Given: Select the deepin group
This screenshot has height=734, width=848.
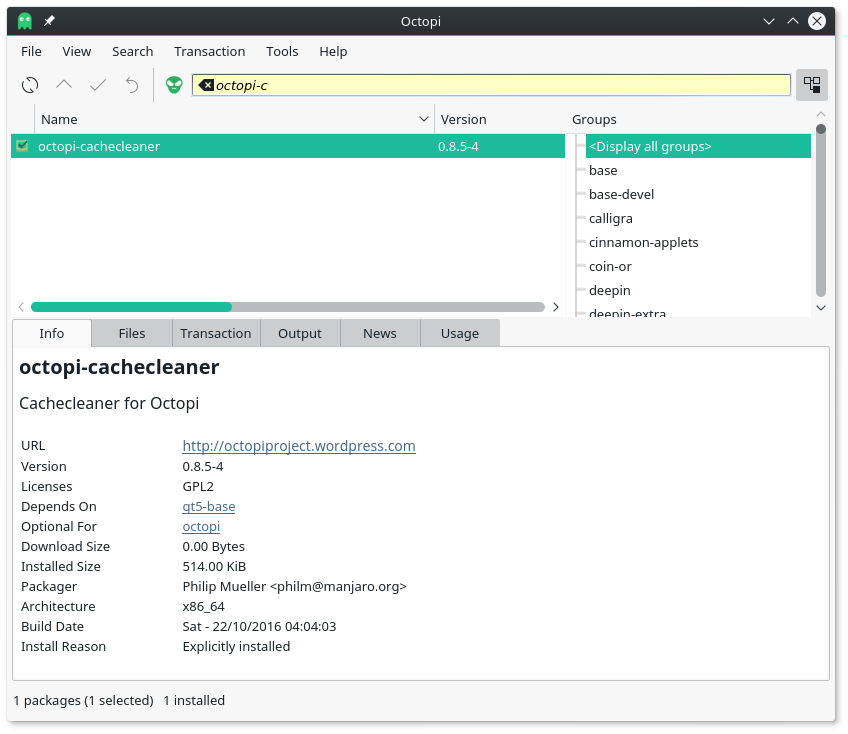Looking at the screenshot, I should (x=610, y=290).
